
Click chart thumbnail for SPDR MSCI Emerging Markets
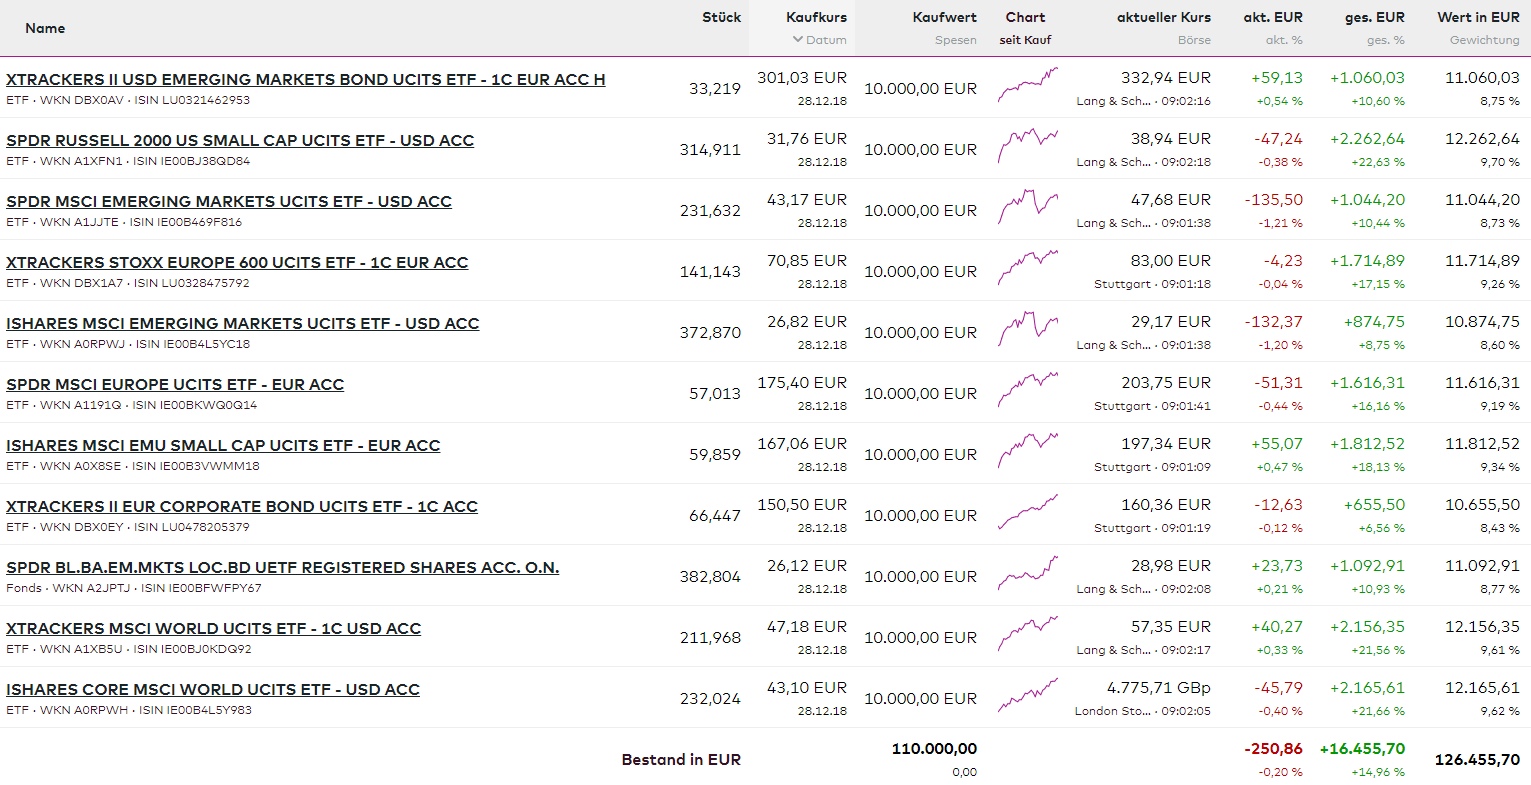point(1027,208)
